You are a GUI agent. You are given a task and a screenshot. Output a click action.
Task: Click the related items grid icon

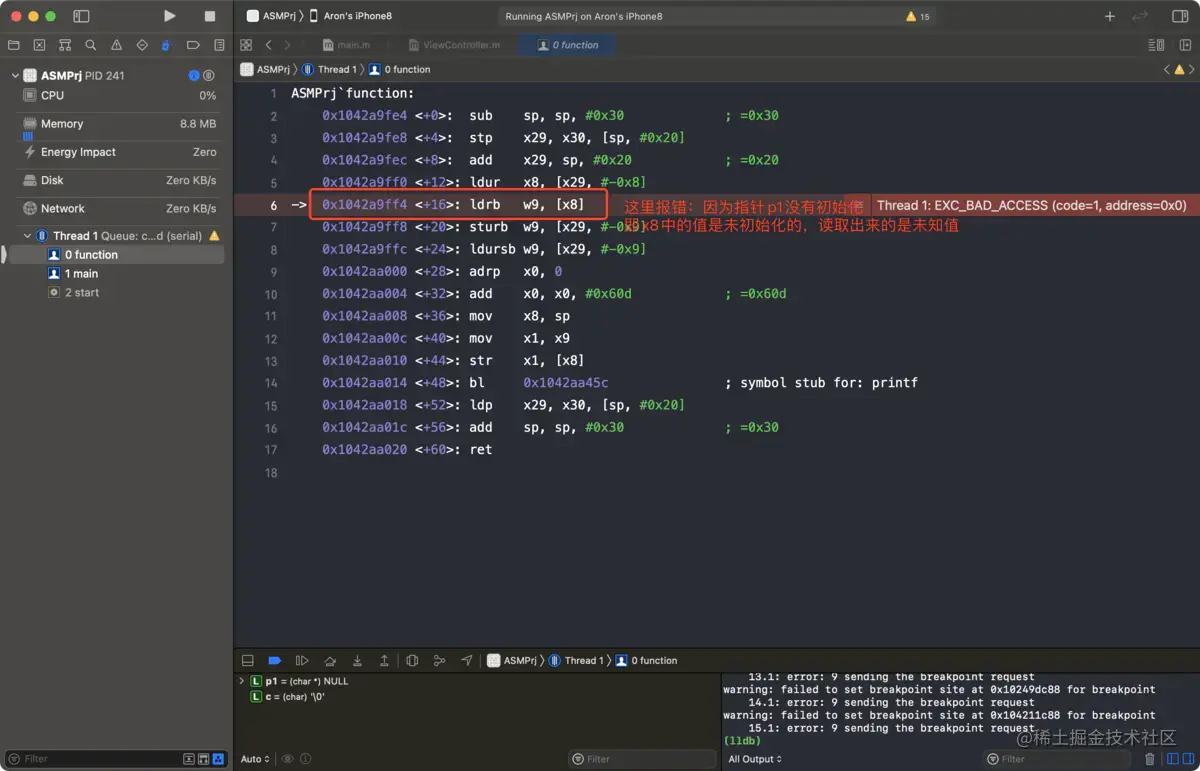246,45
